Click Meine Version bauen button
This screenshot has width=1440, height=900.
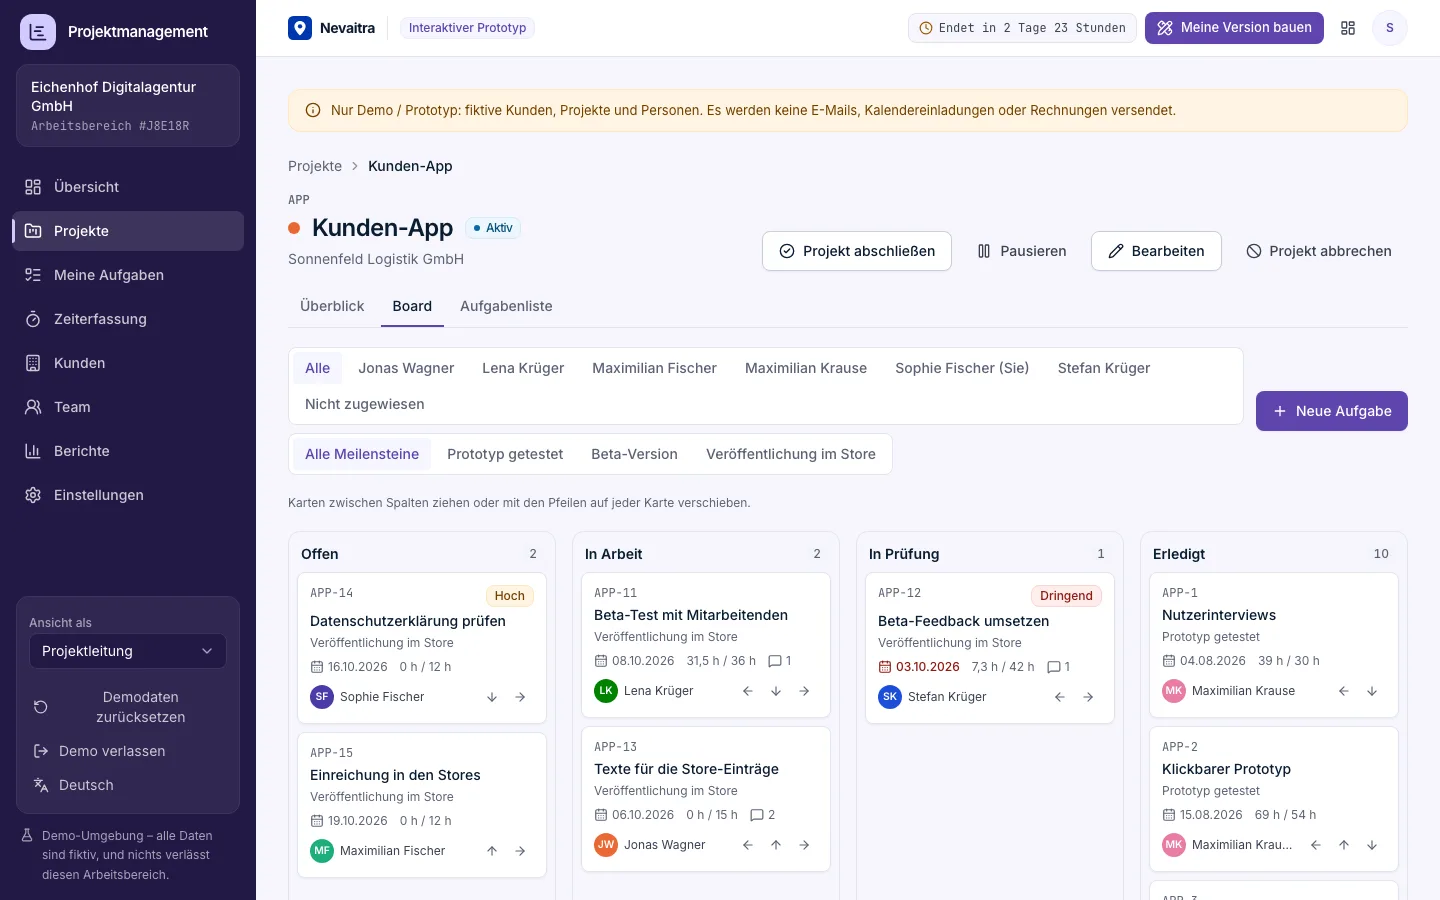[x=1234, y=28]
